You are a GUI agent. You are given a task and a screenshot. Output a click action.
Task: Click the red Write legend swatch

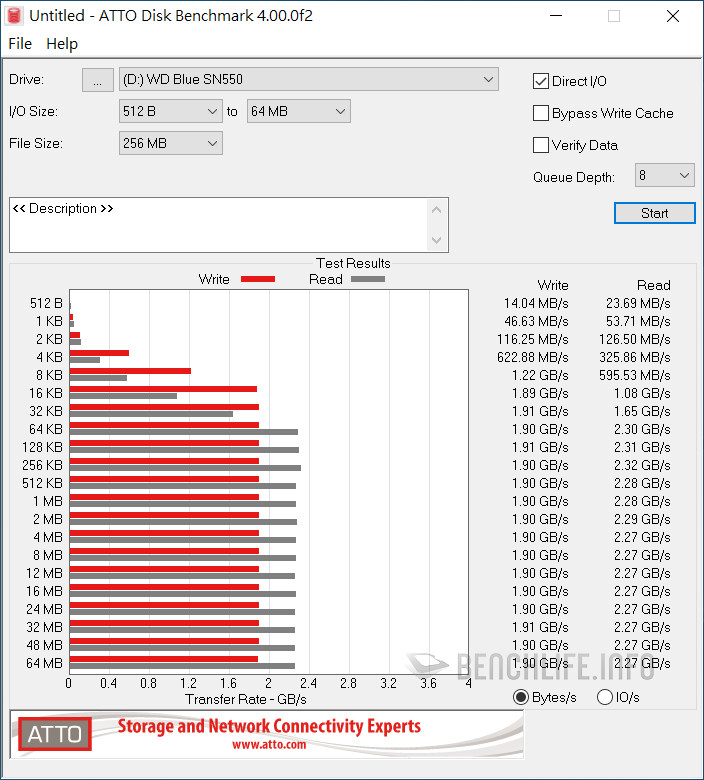pyautogui.click(x=258, y=279)
